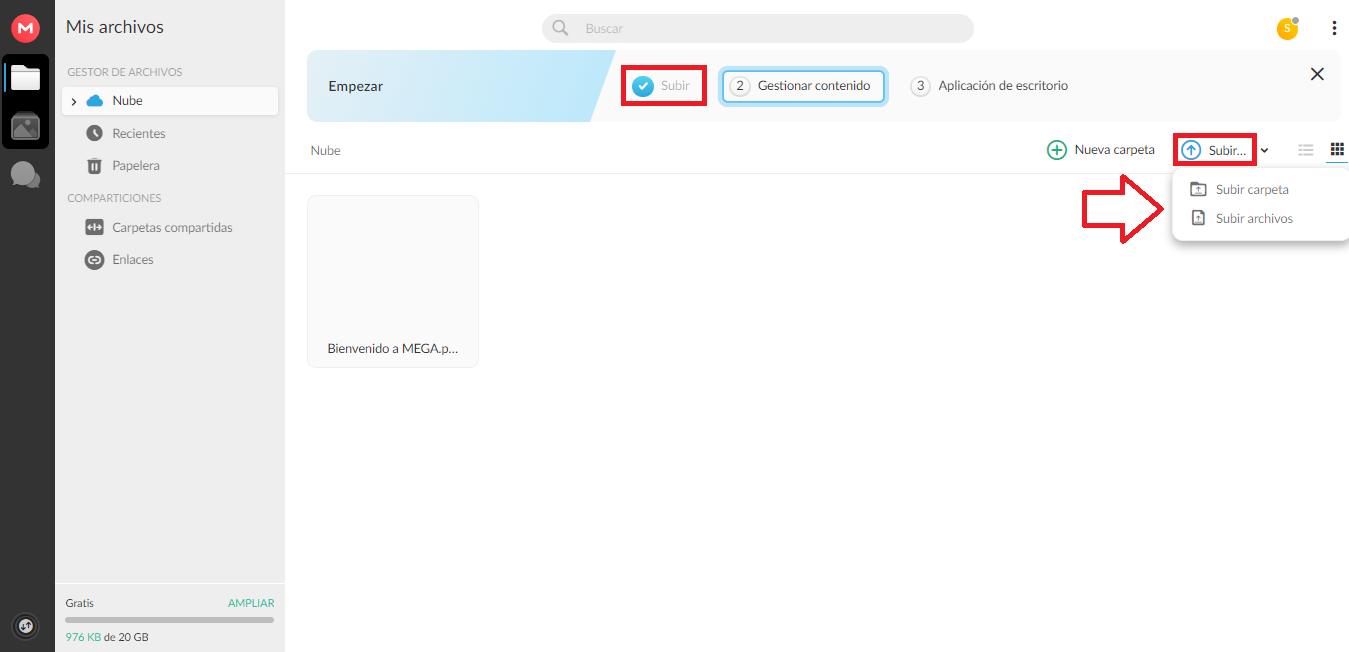The image size is (1349, 652).
Task: Click the Subir... upload button
Action: tap(1214, 150)
